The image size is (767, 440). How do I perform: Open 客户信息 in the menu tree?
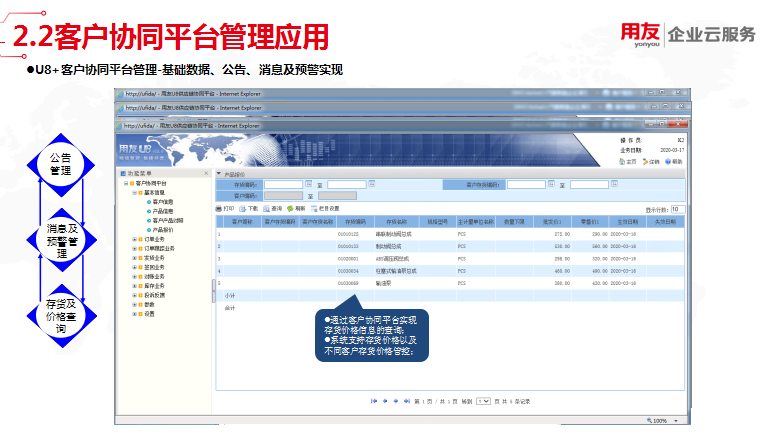coord(163,202)
